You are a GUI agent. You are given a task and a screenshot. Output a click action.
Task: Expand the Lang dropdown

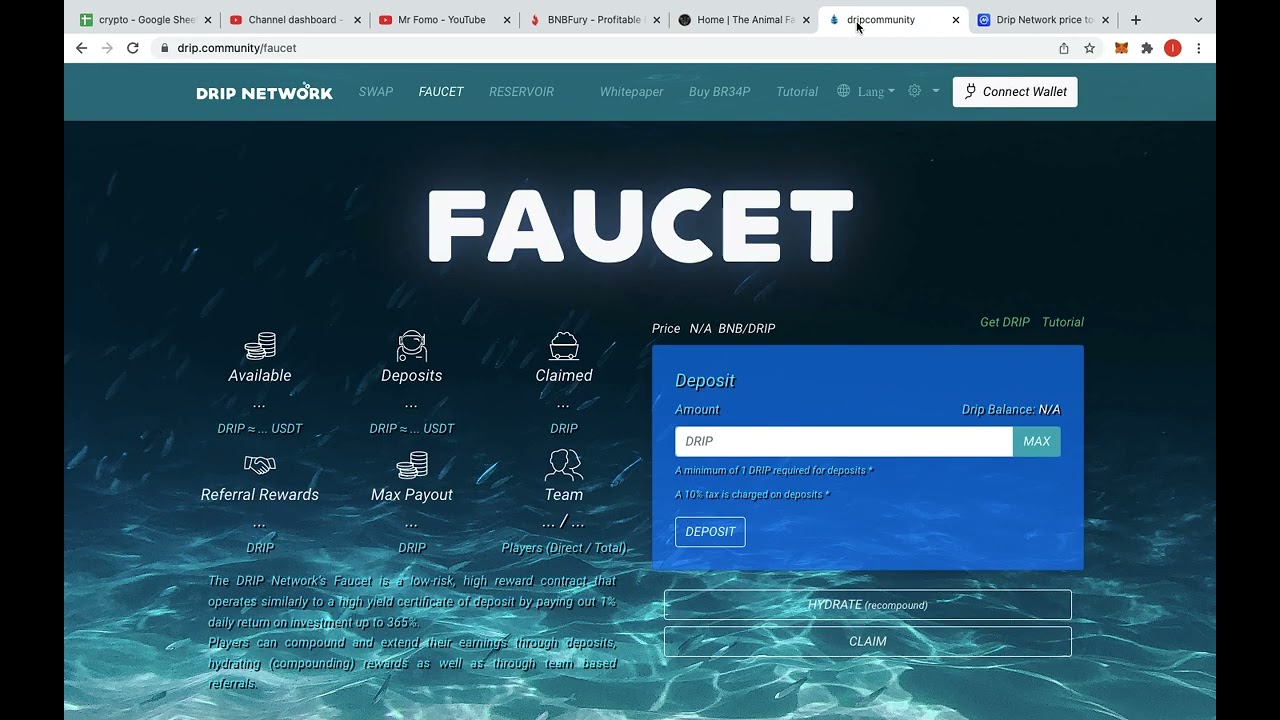[x=876, y=91]
